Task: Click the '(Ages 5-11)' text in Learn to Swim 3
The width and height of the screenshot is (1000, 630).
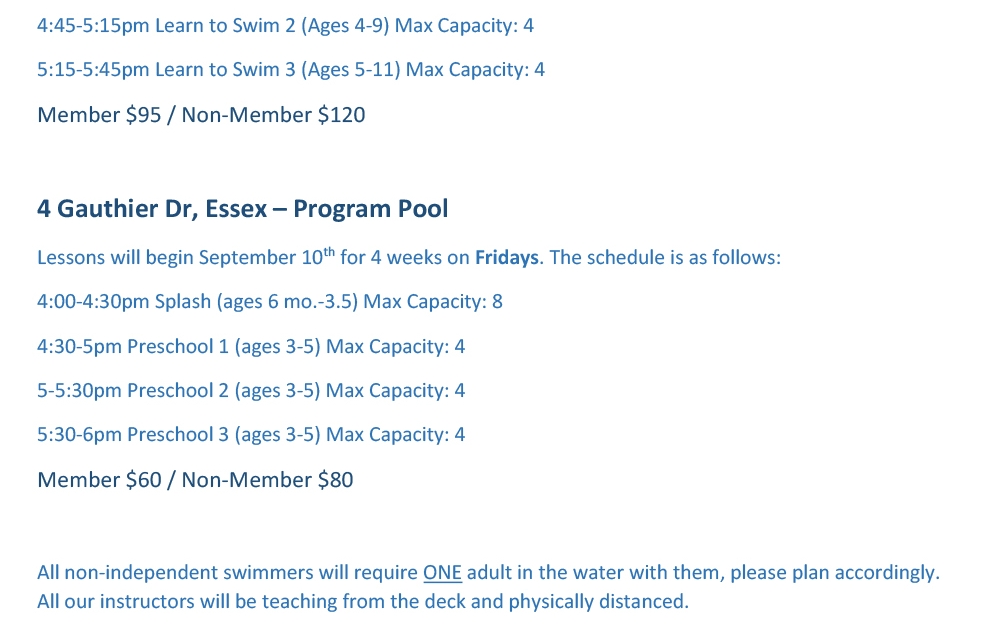Action: pos(350,70)
